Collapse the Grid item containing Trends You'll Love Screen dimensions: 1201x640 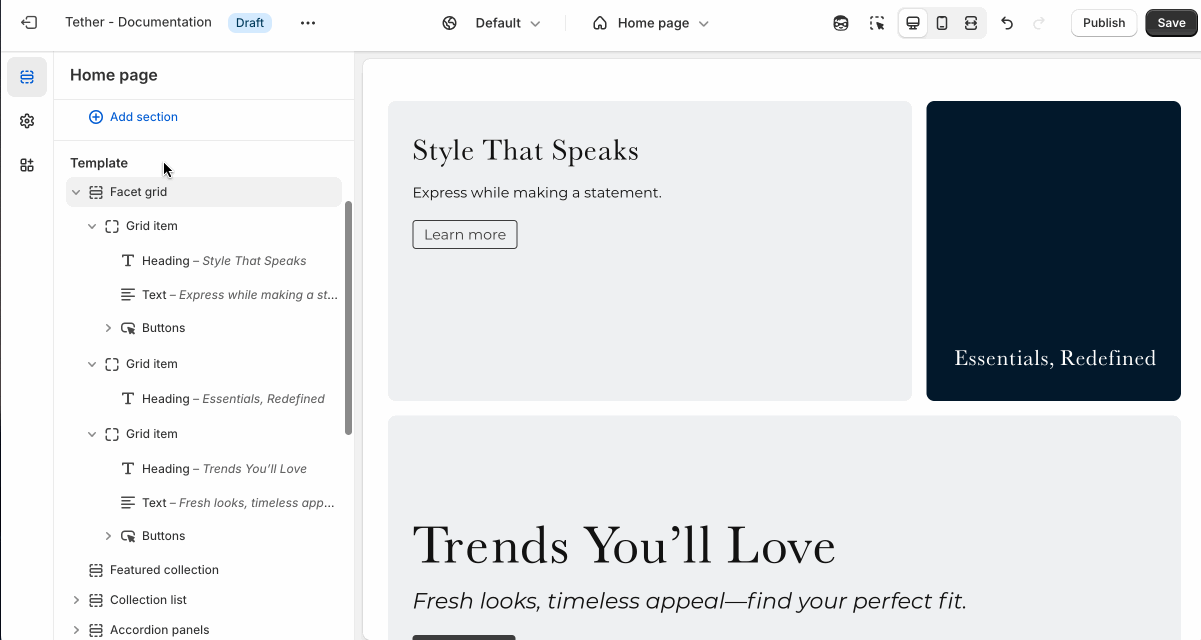[x=92, y=434]
